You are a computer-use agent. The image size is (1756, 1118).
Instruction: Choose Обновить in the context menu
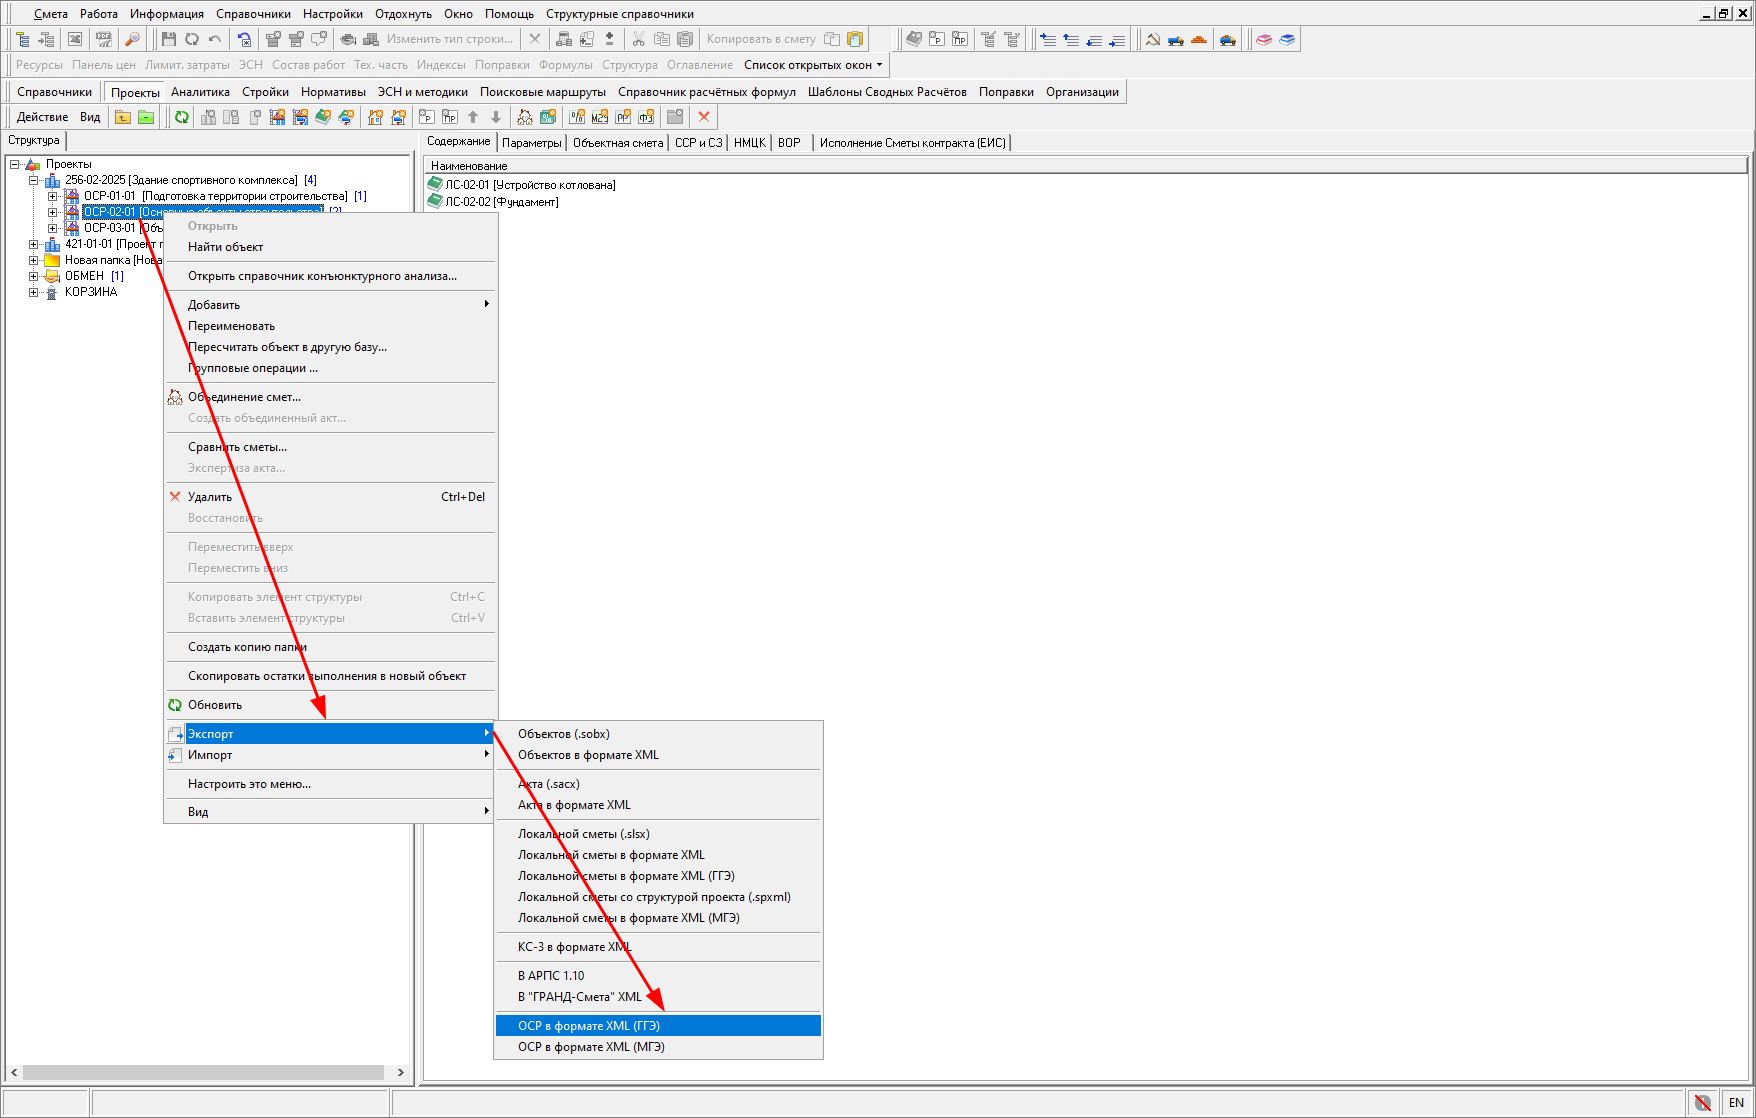click(215, 705)
